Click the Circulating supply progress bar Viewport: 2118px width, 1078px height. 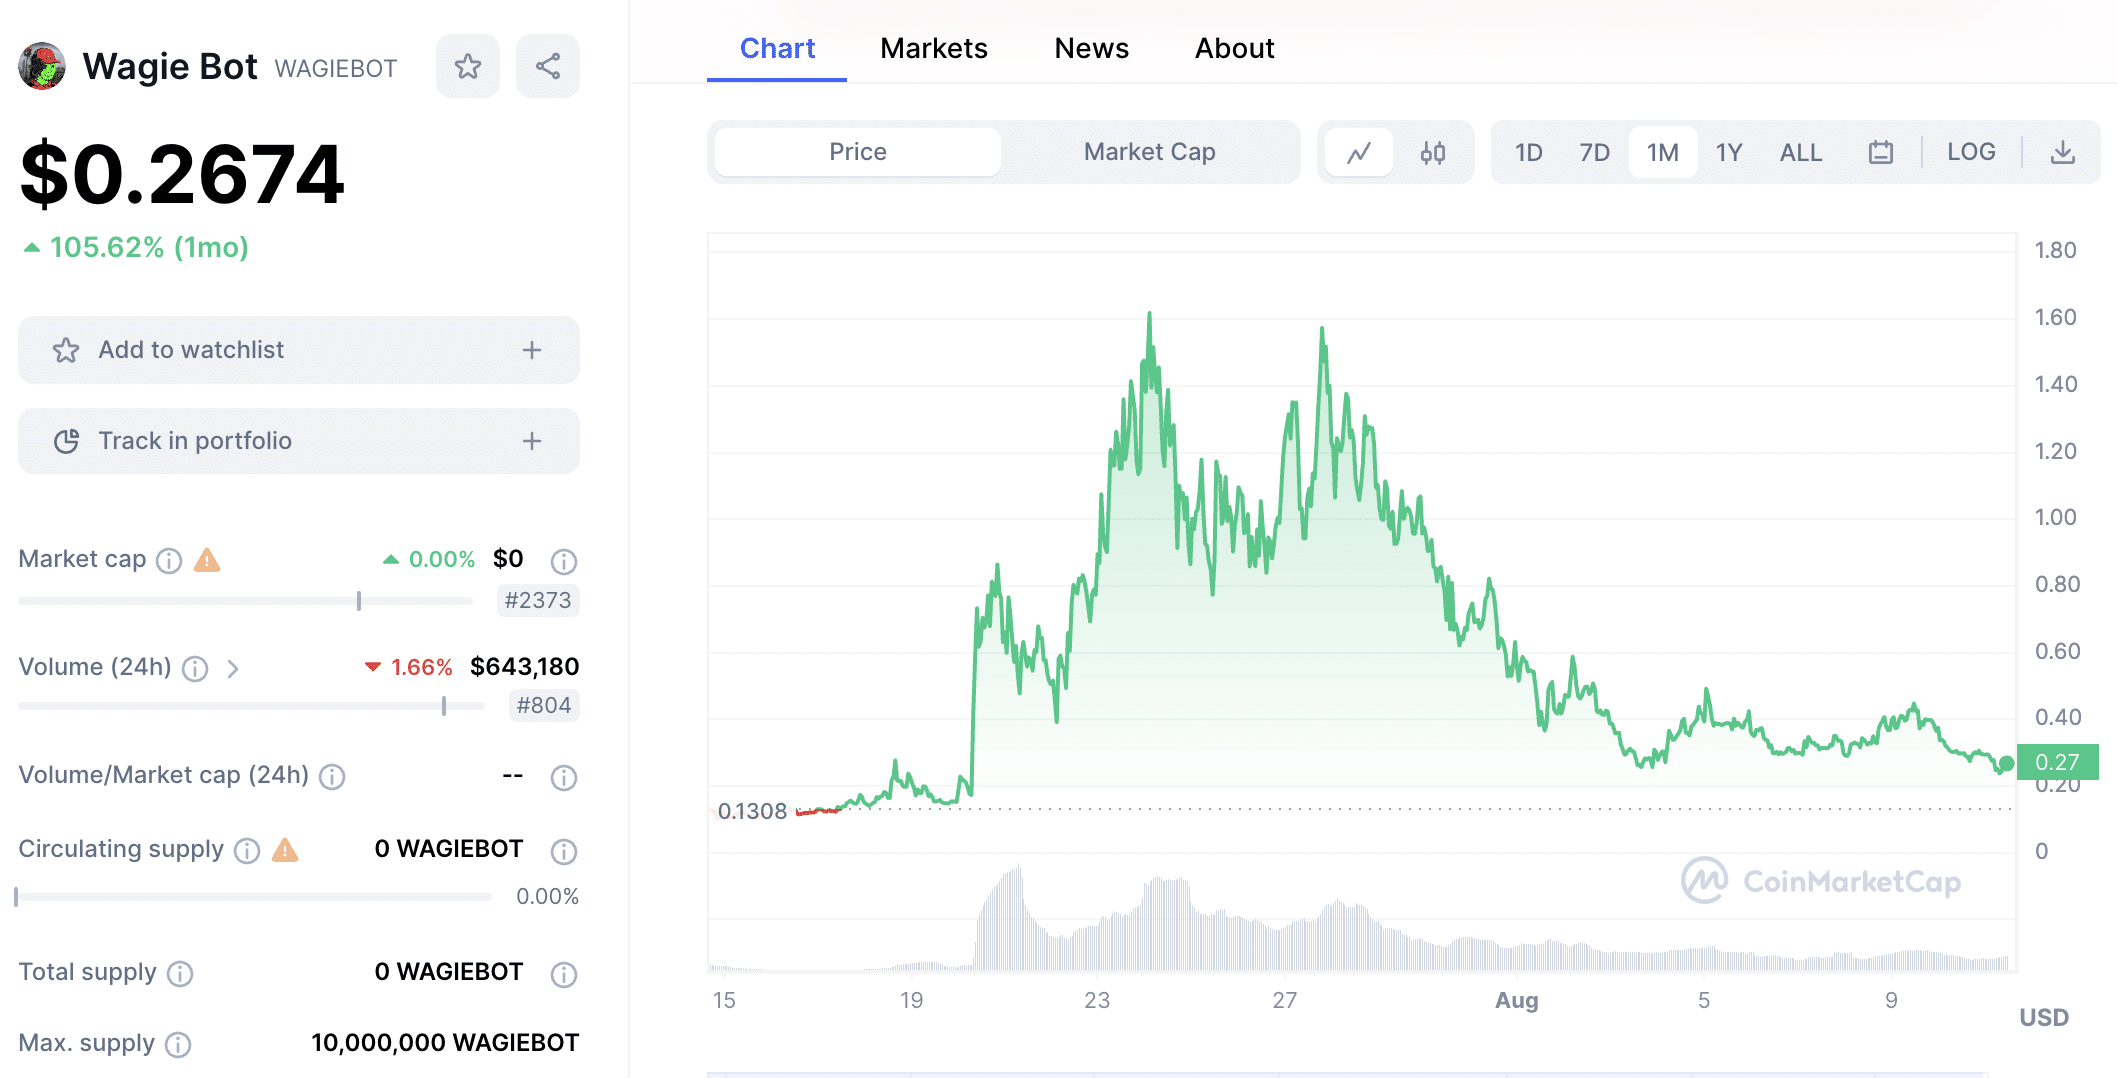[x=255, y=897]
